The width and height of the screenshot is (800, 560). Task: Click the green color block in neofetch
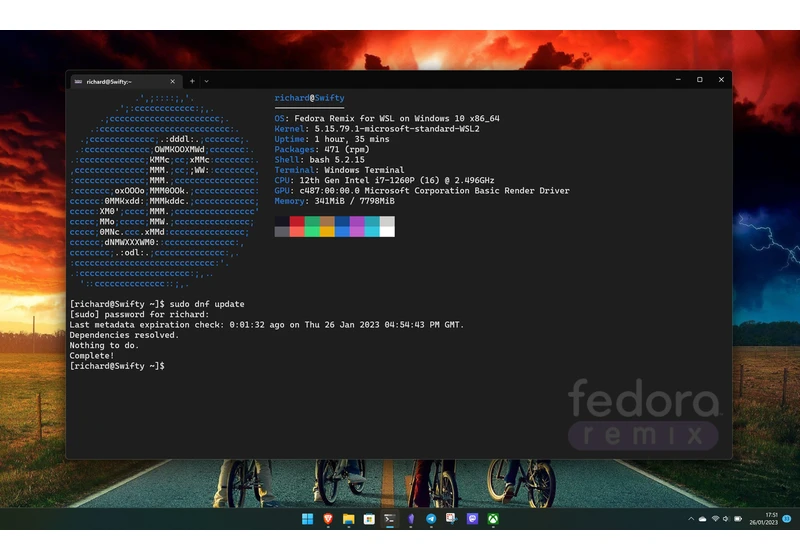click(x=312, y=221)
